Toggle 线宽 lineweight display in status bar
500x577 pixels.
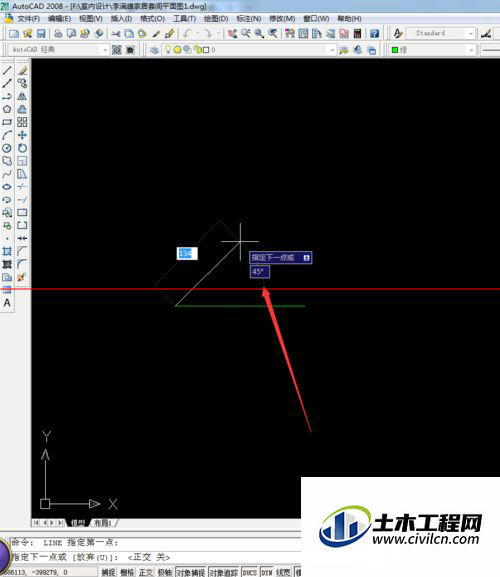(x=283, y=572)
